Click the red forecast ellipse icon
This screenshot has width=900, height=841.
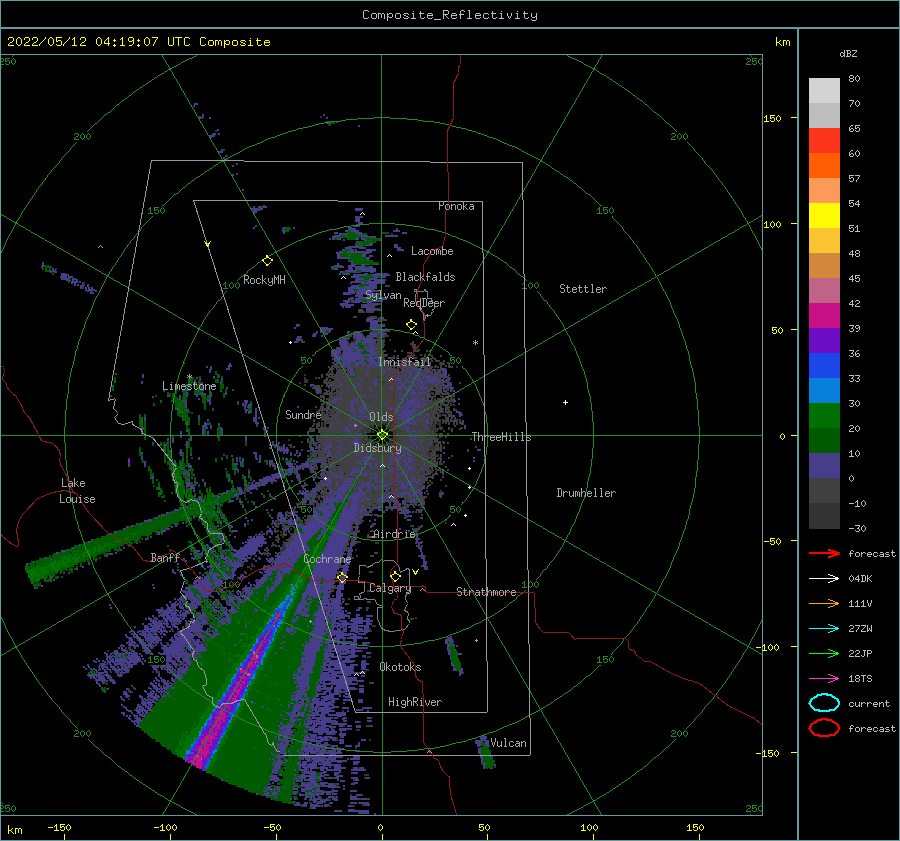[x=824, y=728]
